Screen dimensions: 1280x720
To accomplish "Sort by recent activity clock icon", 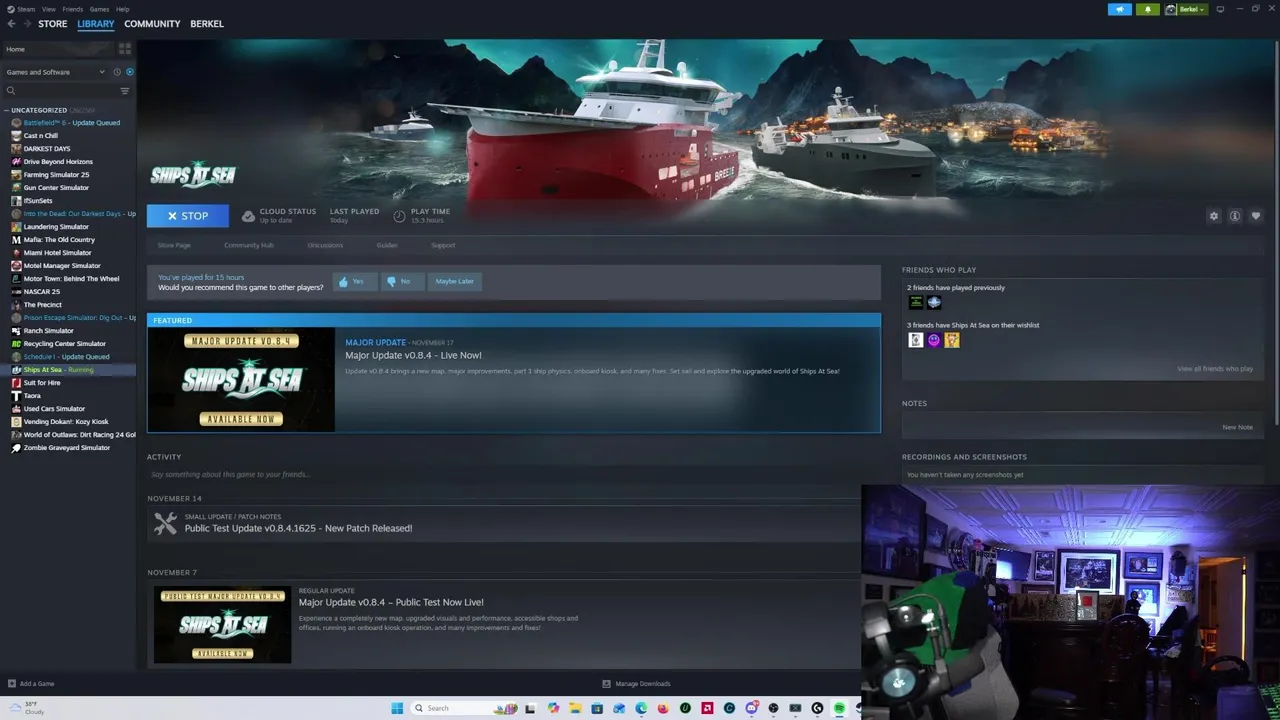I will (117, 72).
